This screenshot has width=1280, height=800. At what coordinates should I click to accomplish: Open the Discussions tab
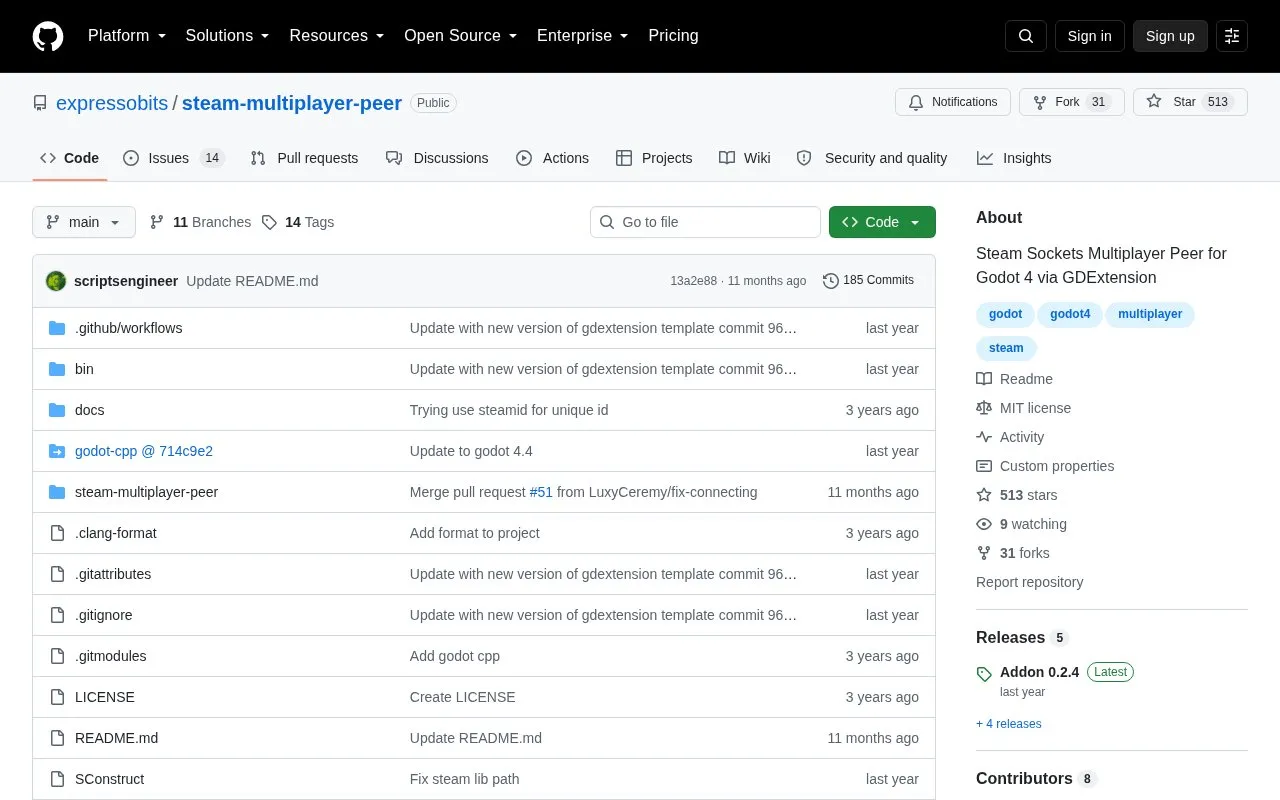point(437,158)
